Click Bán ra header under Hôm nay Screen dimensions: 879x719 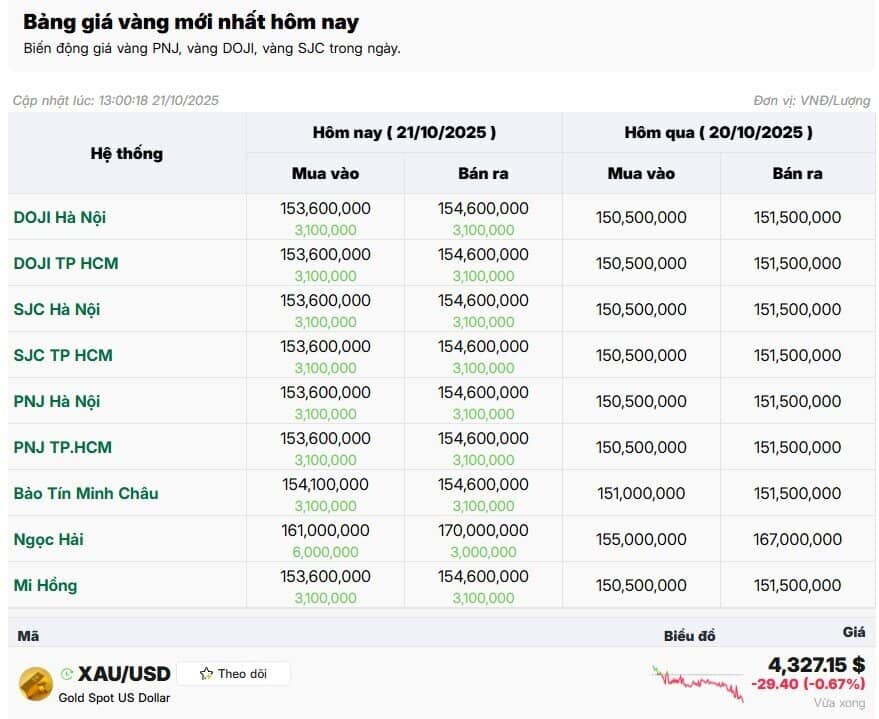coord(483,173)
